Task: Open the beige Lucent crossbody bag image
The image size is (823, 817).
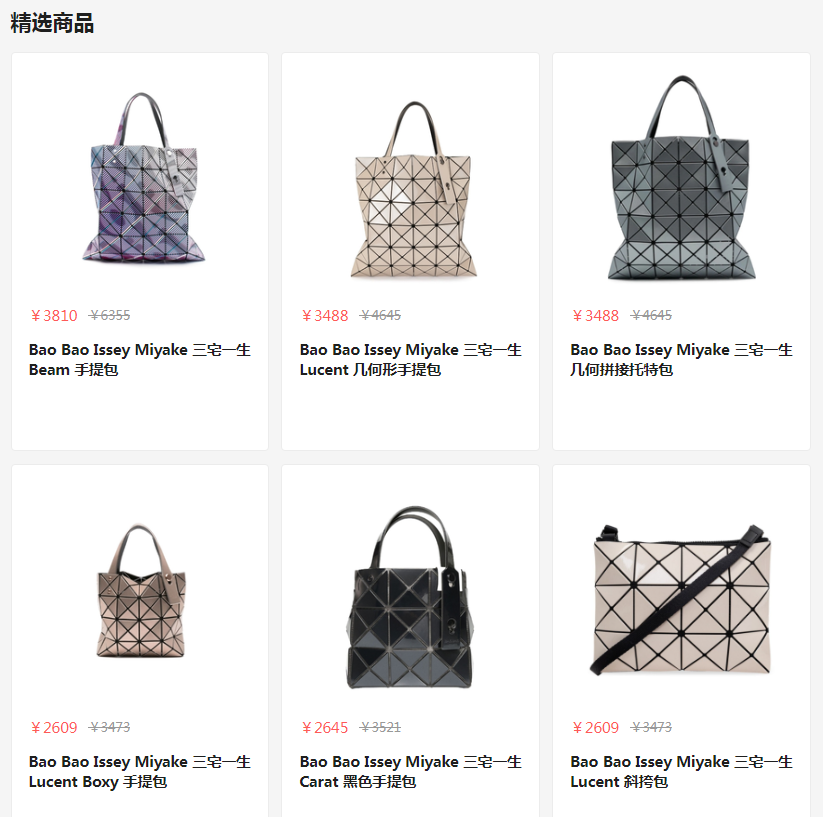Action: [681, 600]
